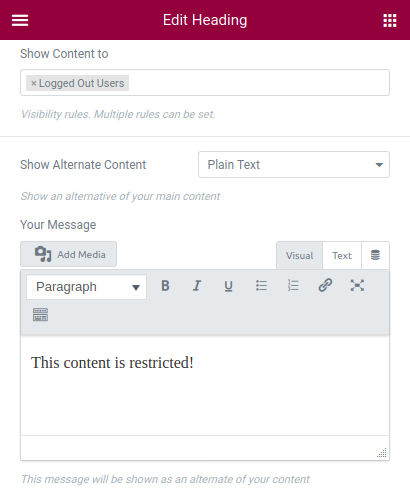Image resolution: width=410 pixels, height=492 pixels.
Task: Toggle the editor toolbar kitchen sink icon
Action: tap(40, 314)
